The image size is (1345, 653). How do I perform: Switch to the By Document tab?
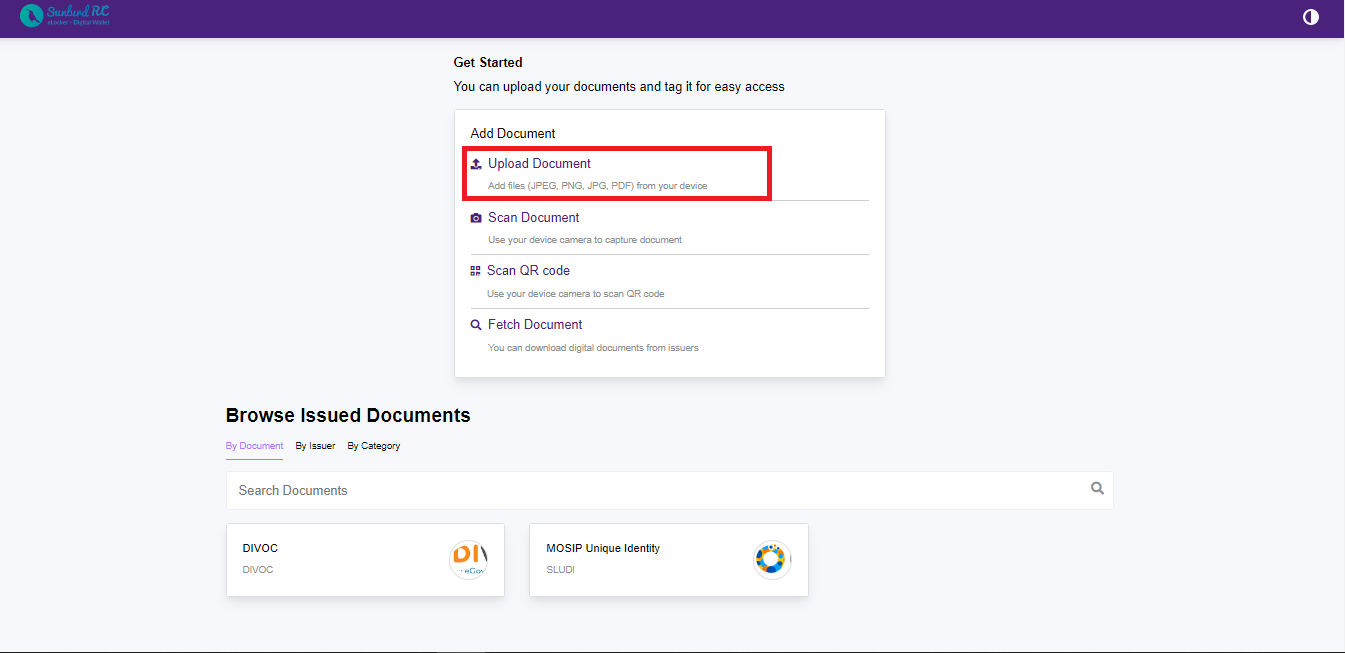click(x=254, y=446)
